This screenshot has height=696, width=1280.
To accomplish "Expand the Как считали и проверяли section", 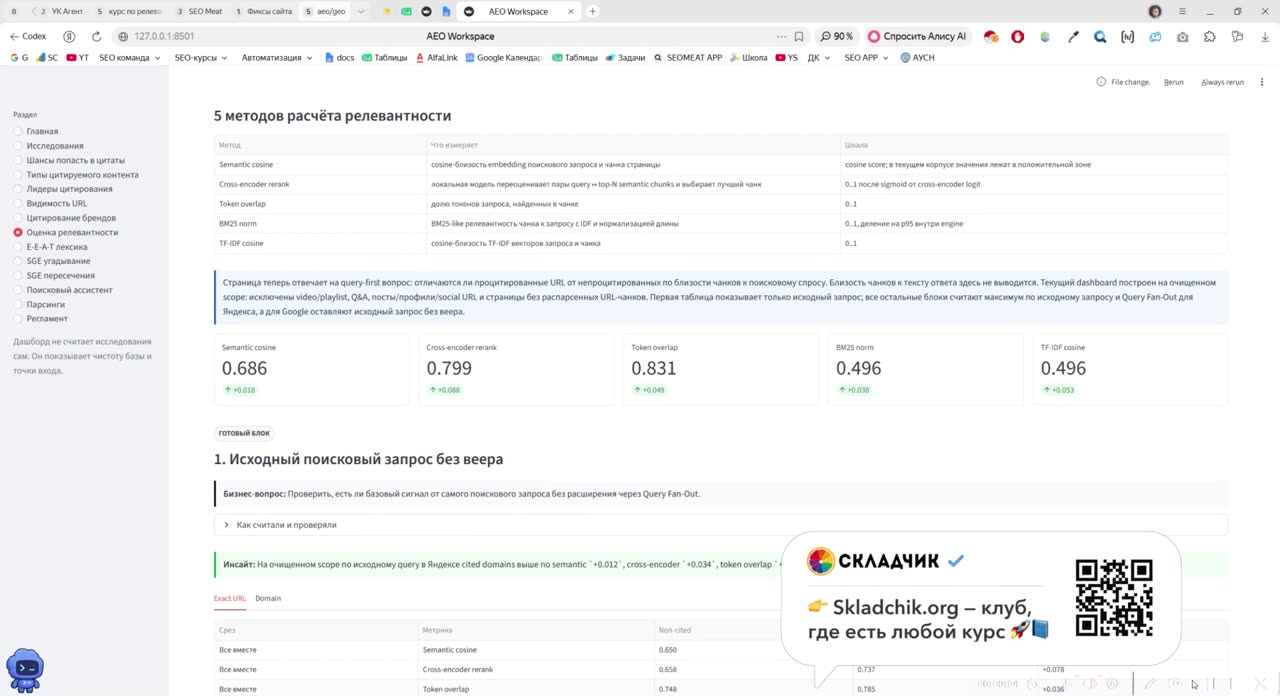I will [720, 525].
